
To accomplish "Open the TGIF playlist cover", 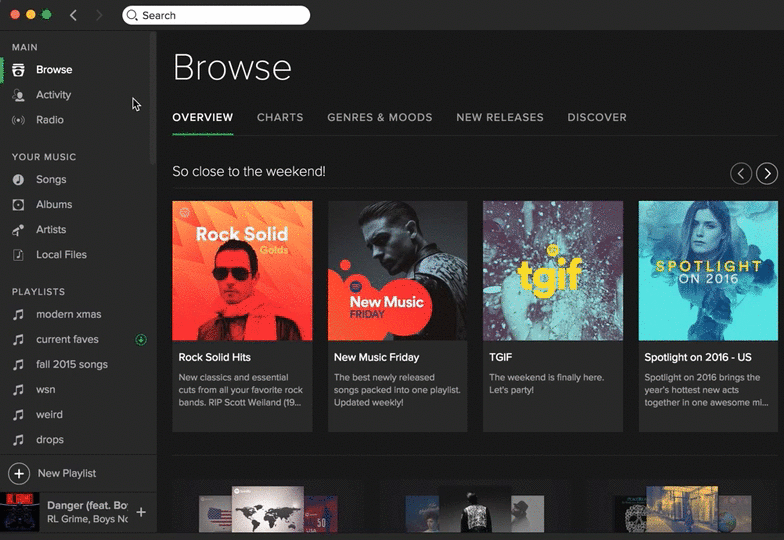I will pyautogui.click(x=553, y=271).
